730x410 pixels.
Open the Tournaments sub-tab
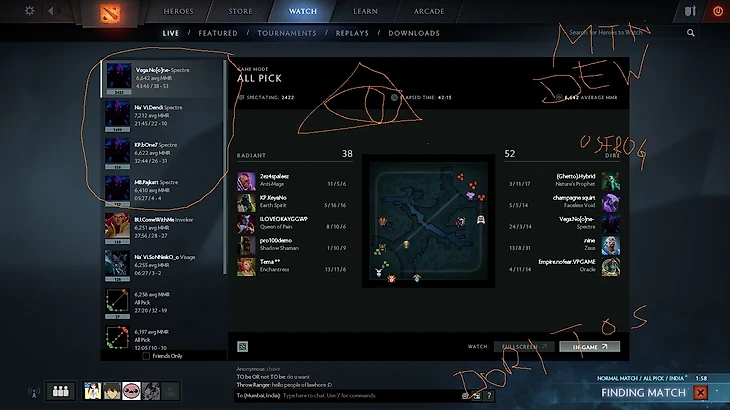point(287,33)
